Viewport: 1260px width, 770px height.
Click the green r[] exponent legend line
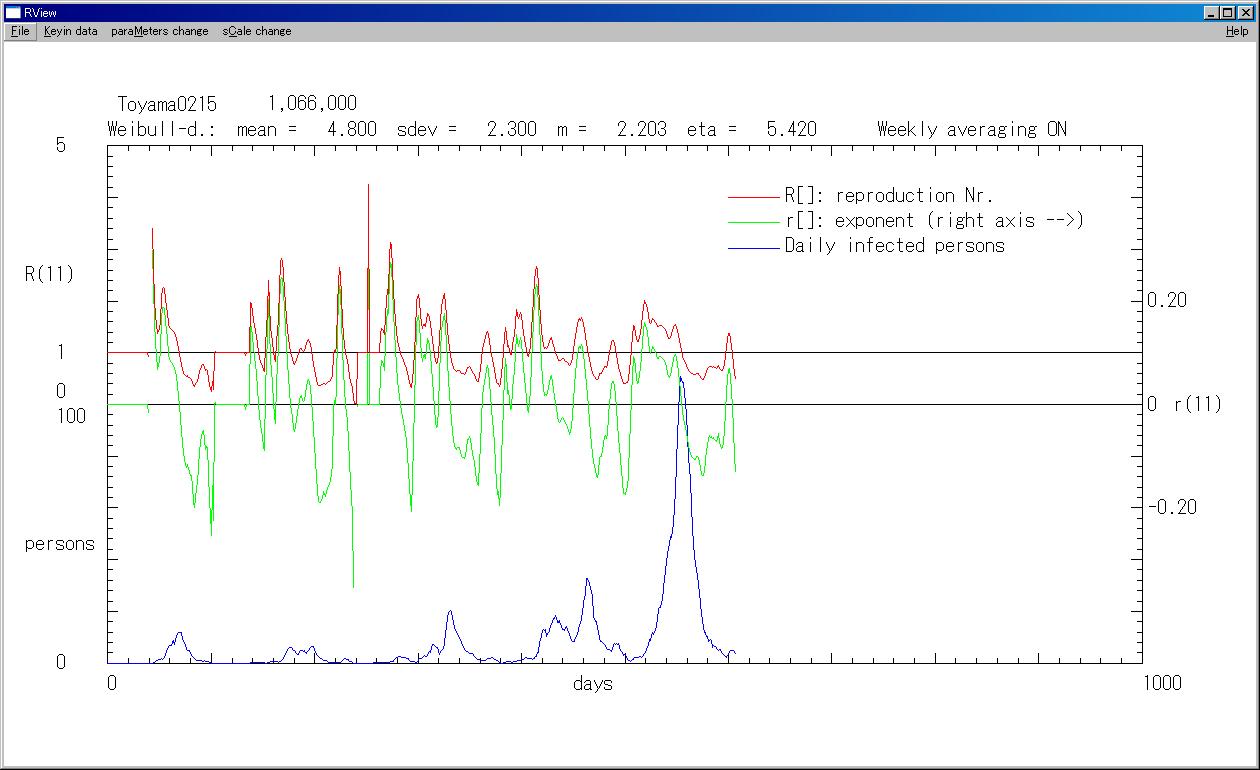click(x=753, y=222)
